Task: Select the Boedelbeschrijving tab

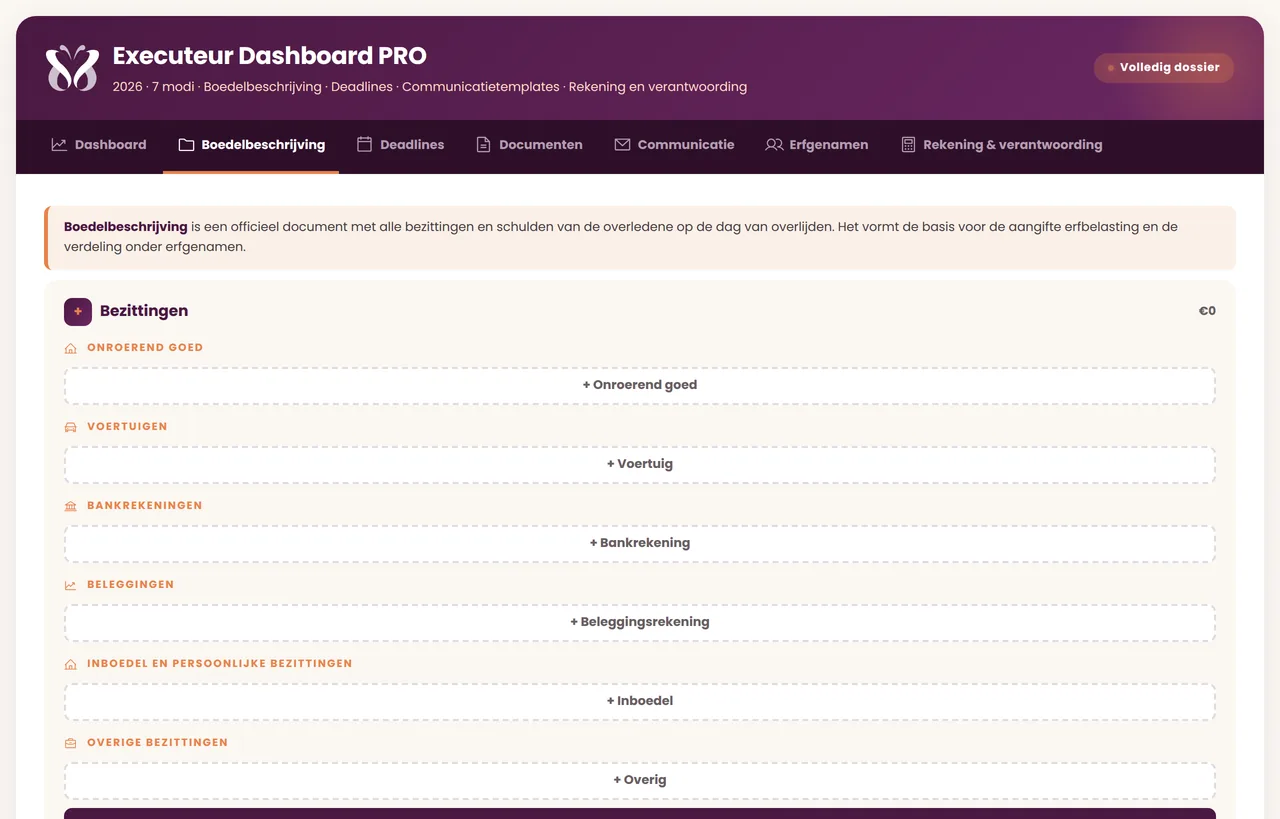Action: click(x=251, y=145)
